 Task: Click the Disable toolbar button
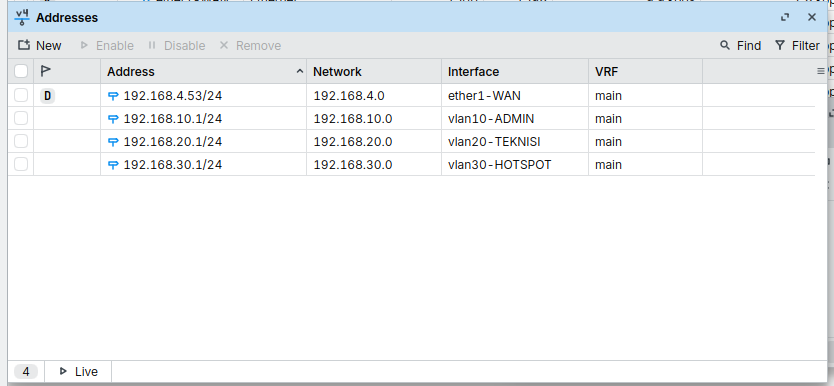(177, 46)
